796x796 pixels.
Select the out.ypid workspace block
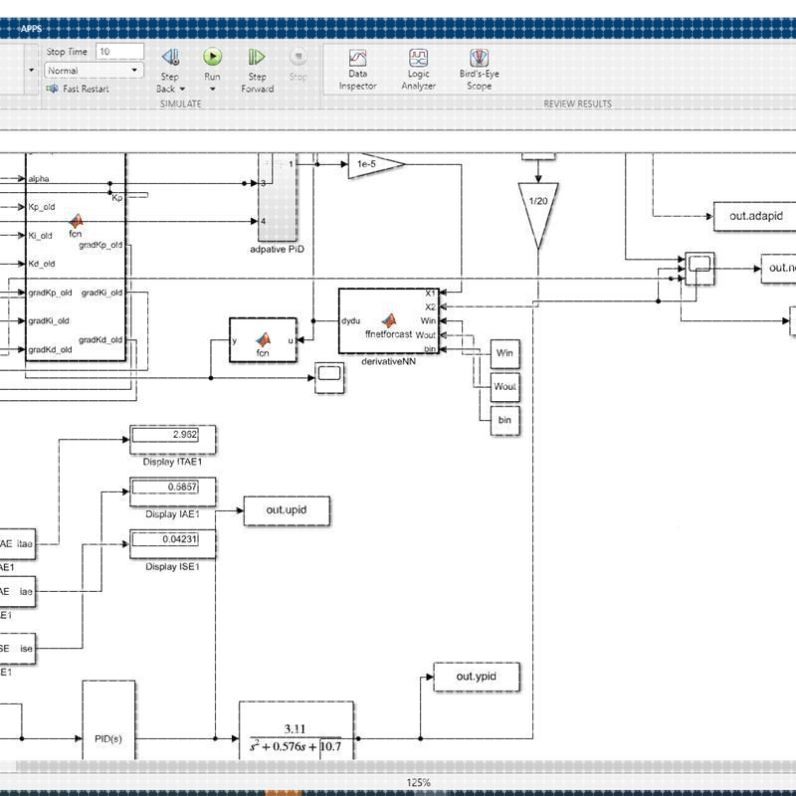(476, 676)
